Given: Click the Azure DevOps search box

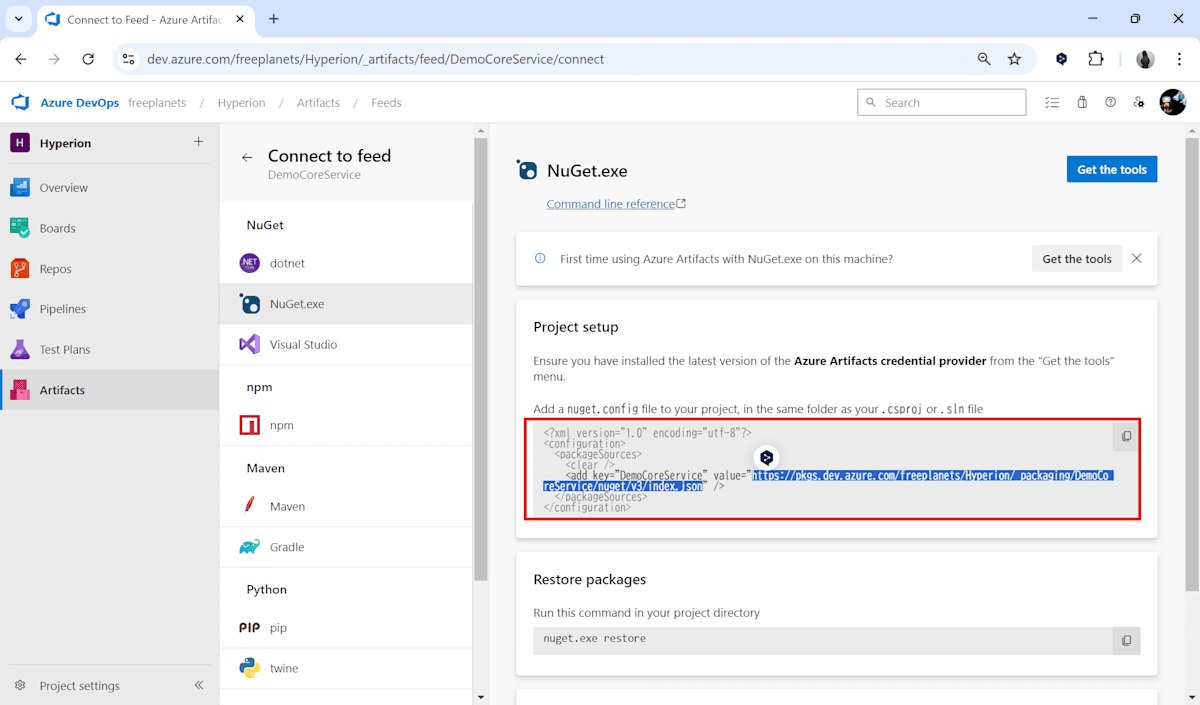Looking at the screenshot, I should [x=941, y=103].
